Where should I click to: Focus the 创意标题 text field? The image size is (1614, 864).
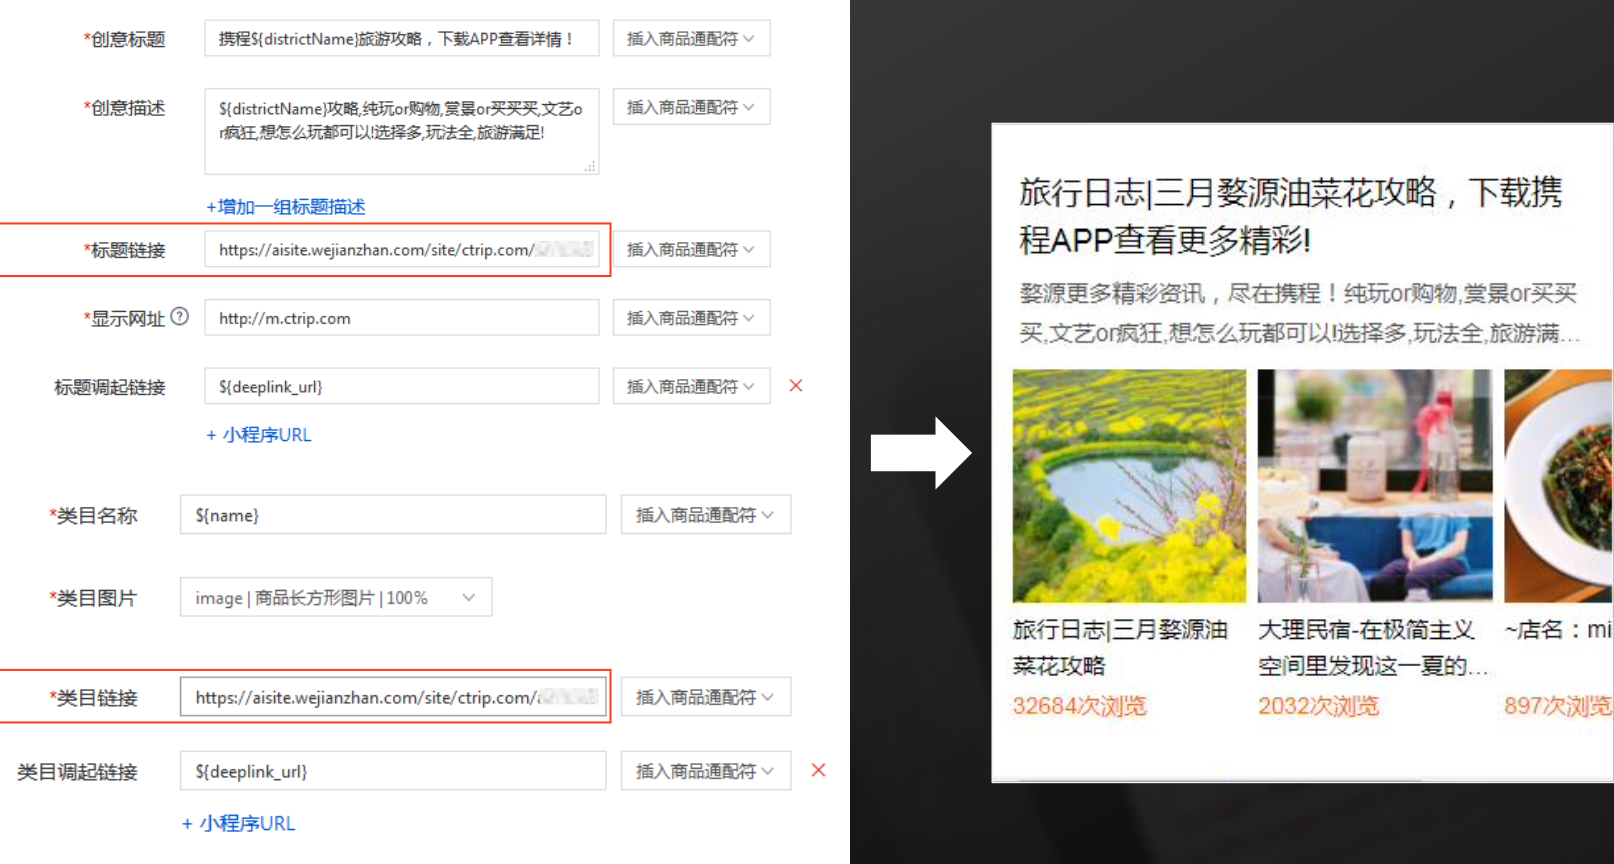tap(400, 39)
